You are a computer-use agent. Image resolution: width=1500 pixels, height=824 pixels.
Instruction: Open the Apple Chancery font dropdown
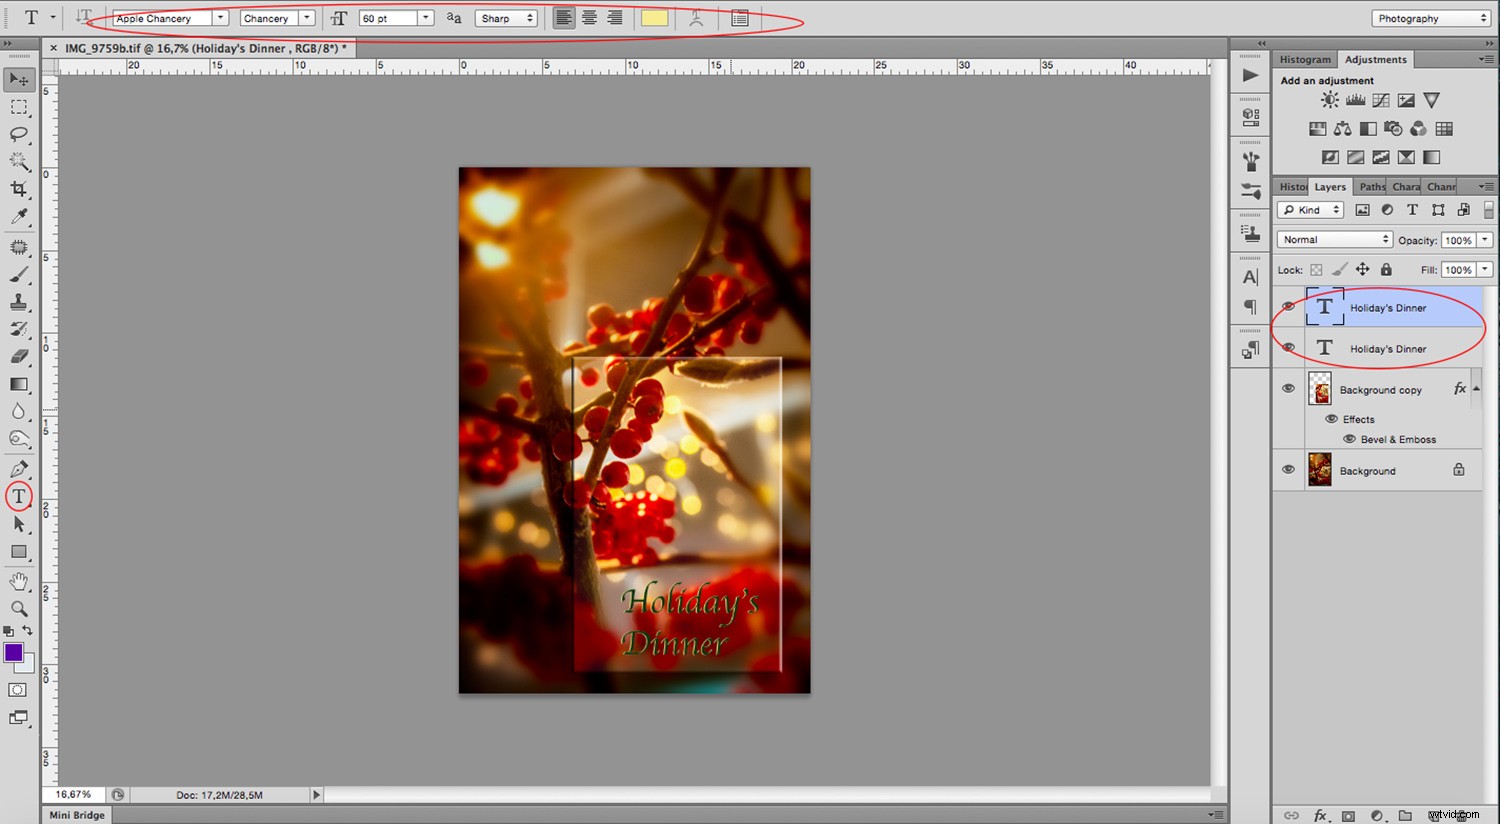pyautogui.click(x=222, y=17)
